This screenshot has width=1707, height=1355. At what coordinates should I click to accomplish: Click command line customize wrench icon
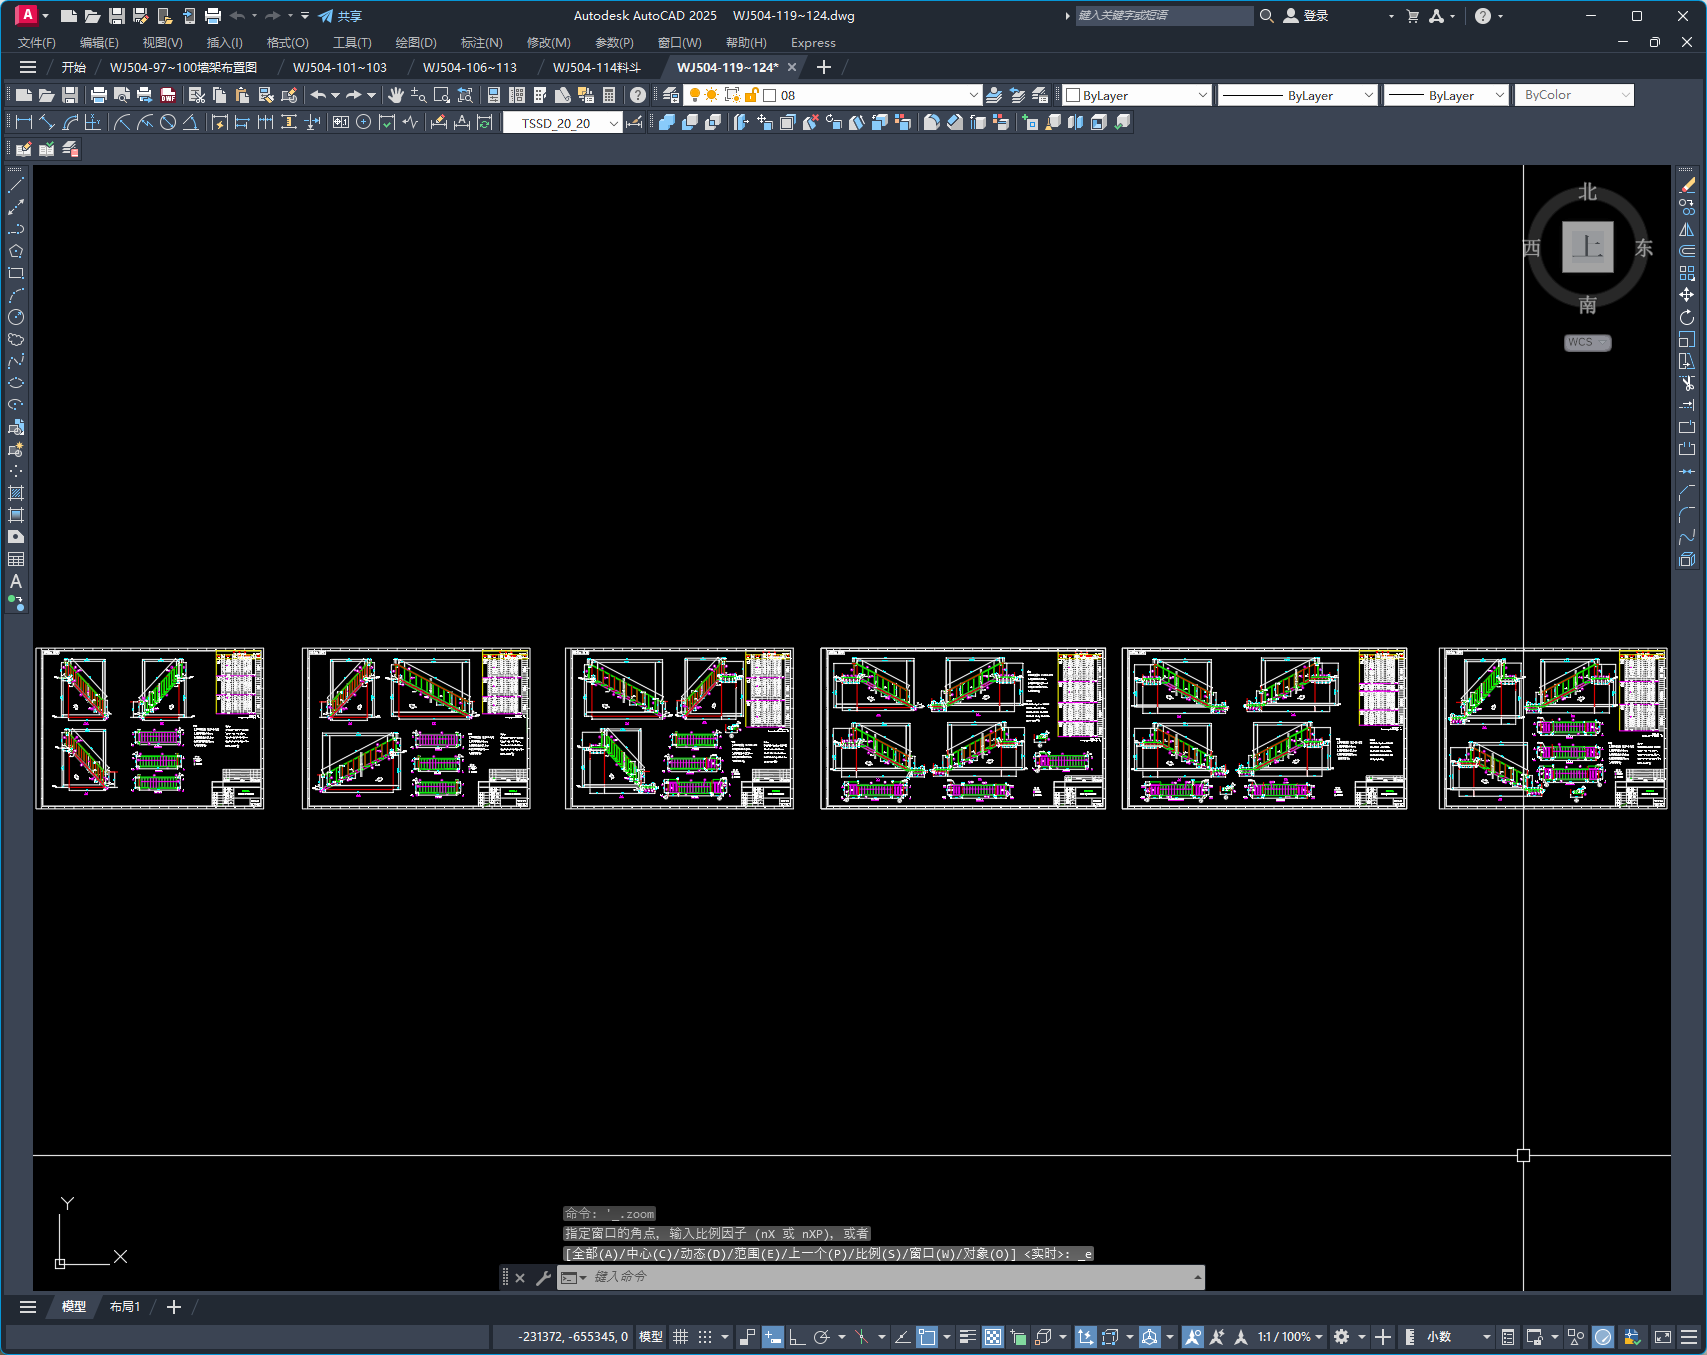(x=543, y=1277)
